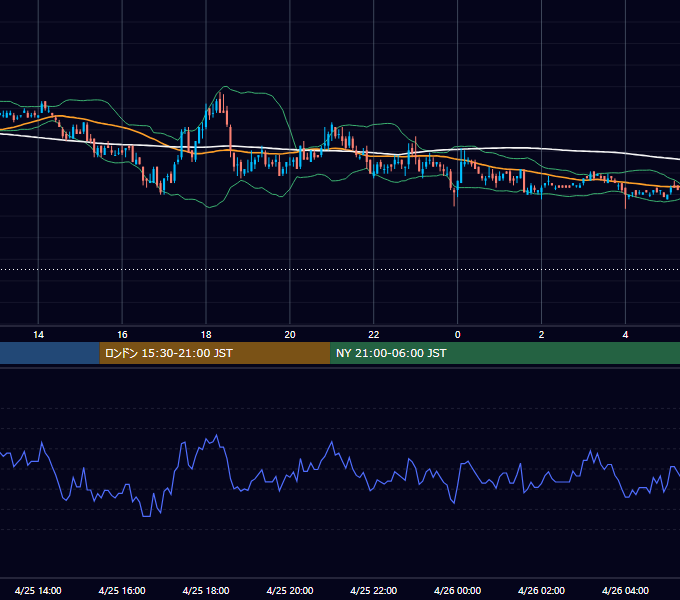The image size is (680, 600).
Task: Click the 4/26 00:00 time label
Action: (458, 590)
